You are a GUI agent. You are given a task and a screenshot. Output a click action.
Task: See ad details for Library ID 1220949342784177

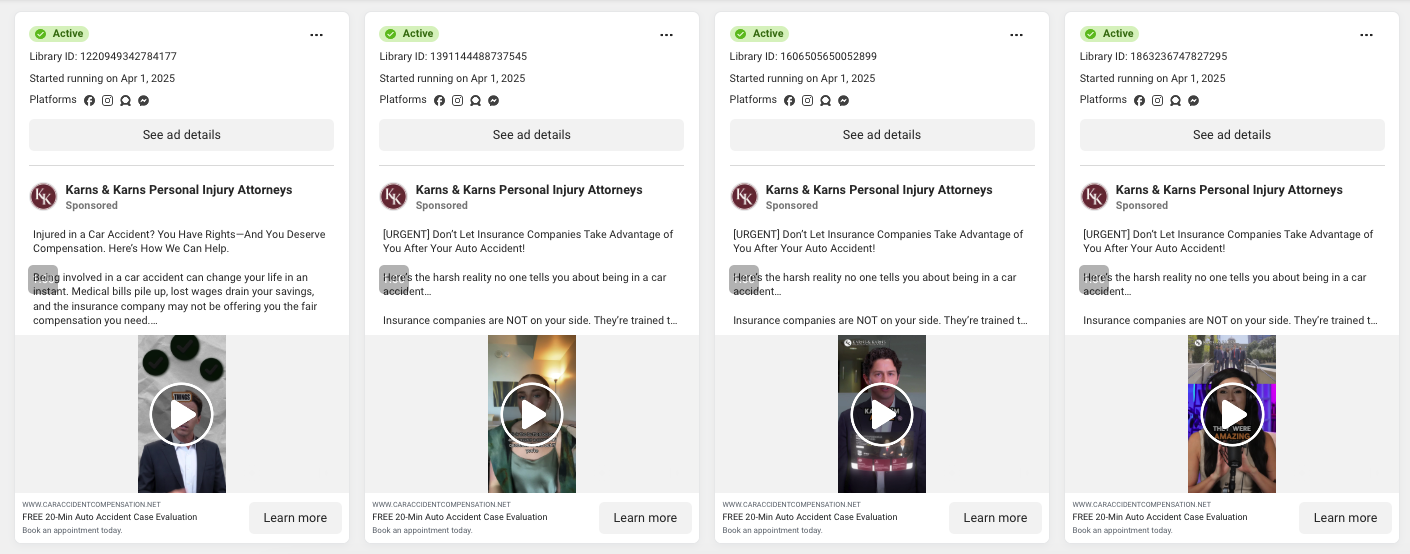click(x=181, y=135)
